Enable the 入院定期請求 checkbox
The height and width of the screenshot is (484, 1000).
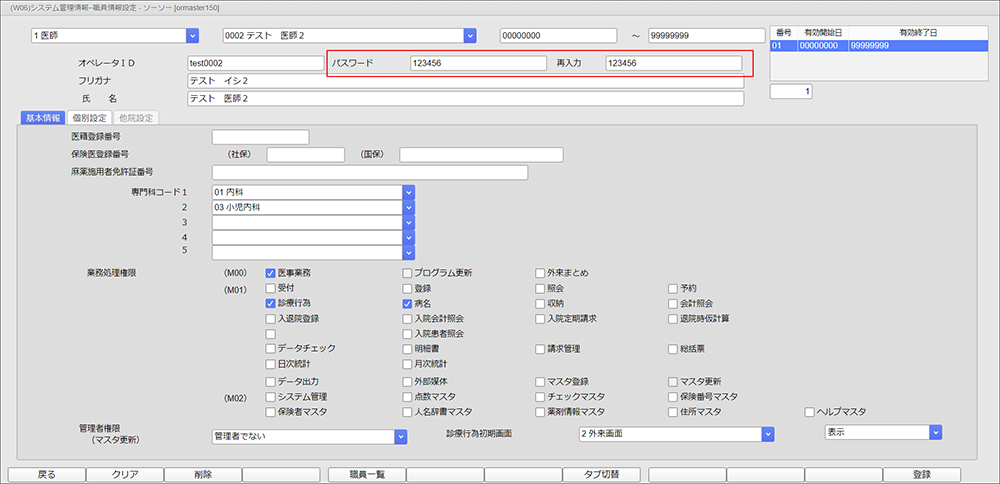(541, 319)
